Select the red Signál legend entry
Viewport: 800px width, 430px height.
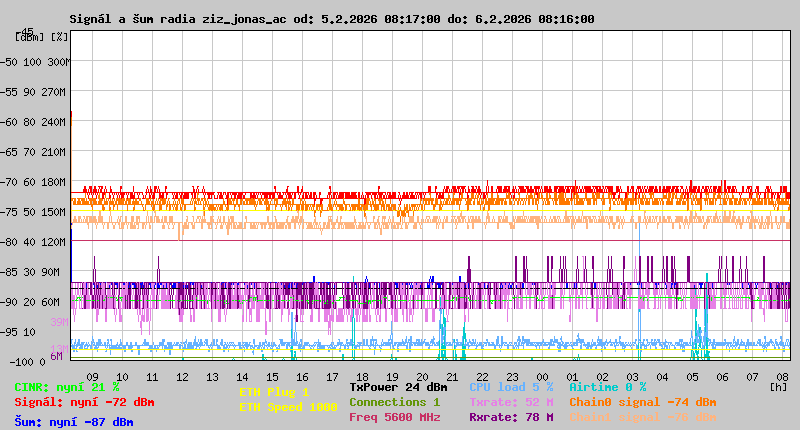[84, 402]
